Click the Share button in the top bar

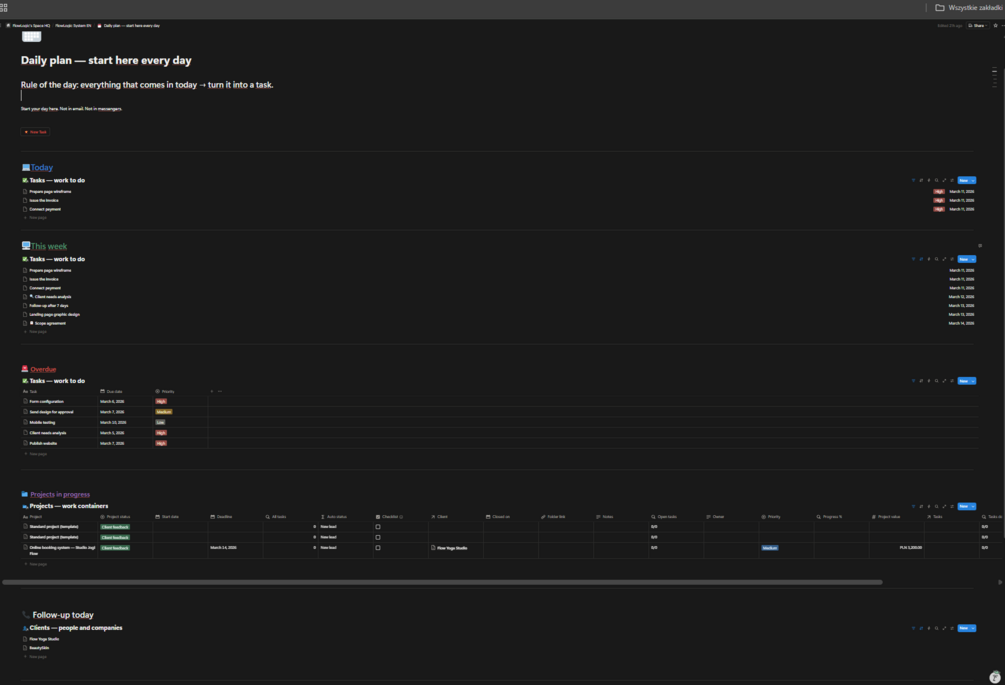[x=978, y=26]
